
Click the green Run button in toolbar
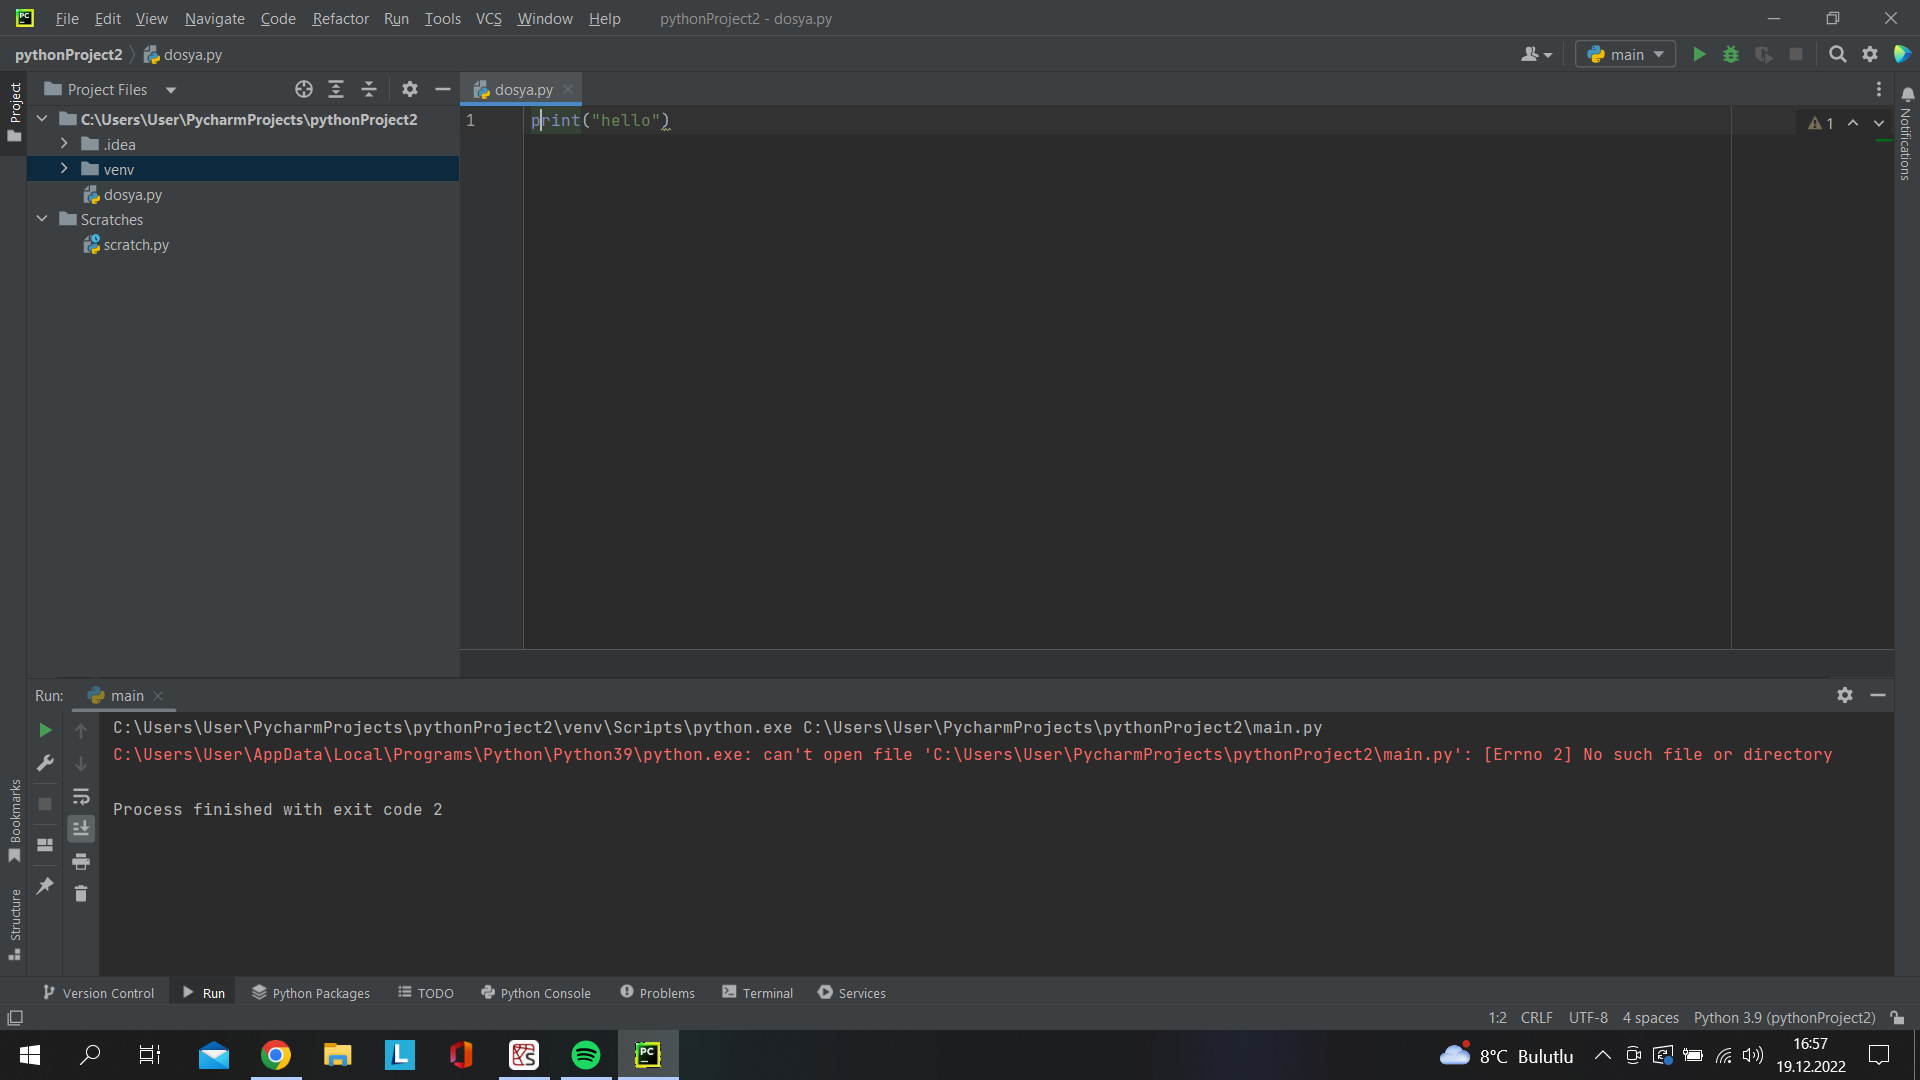(x=1699, y=55)
